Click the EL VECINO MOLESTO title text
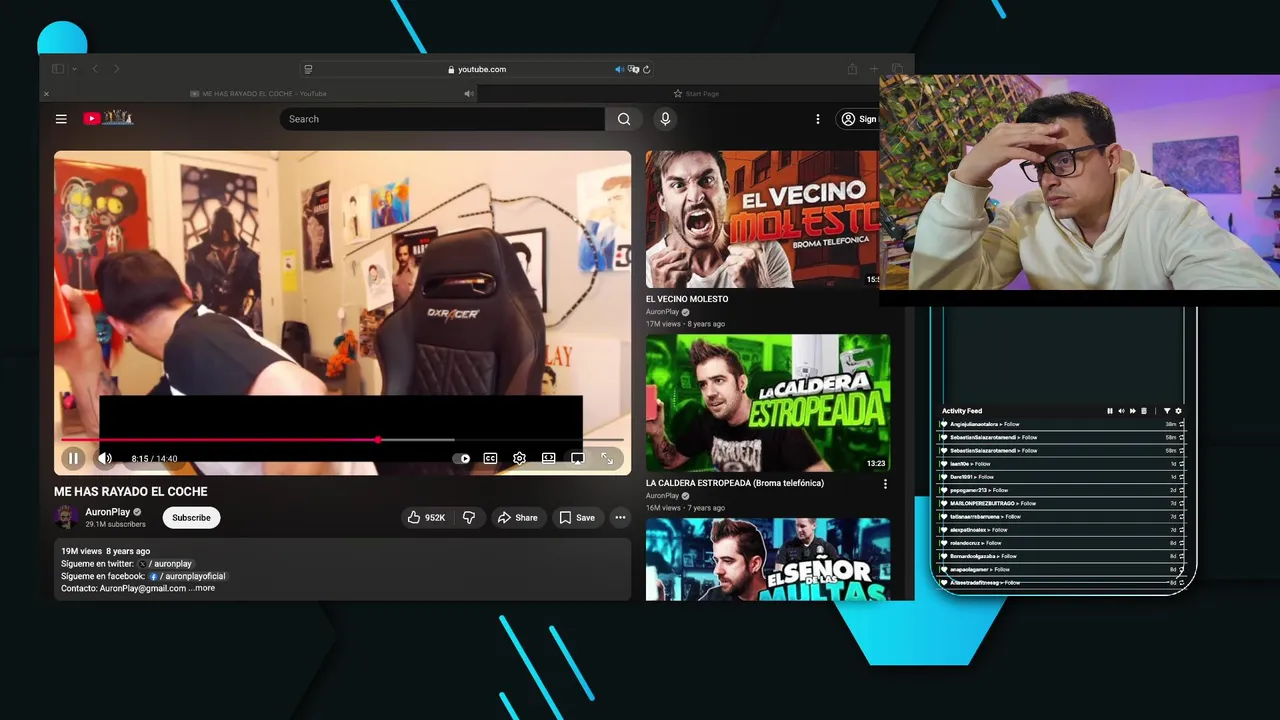 [x=687, y=299]
